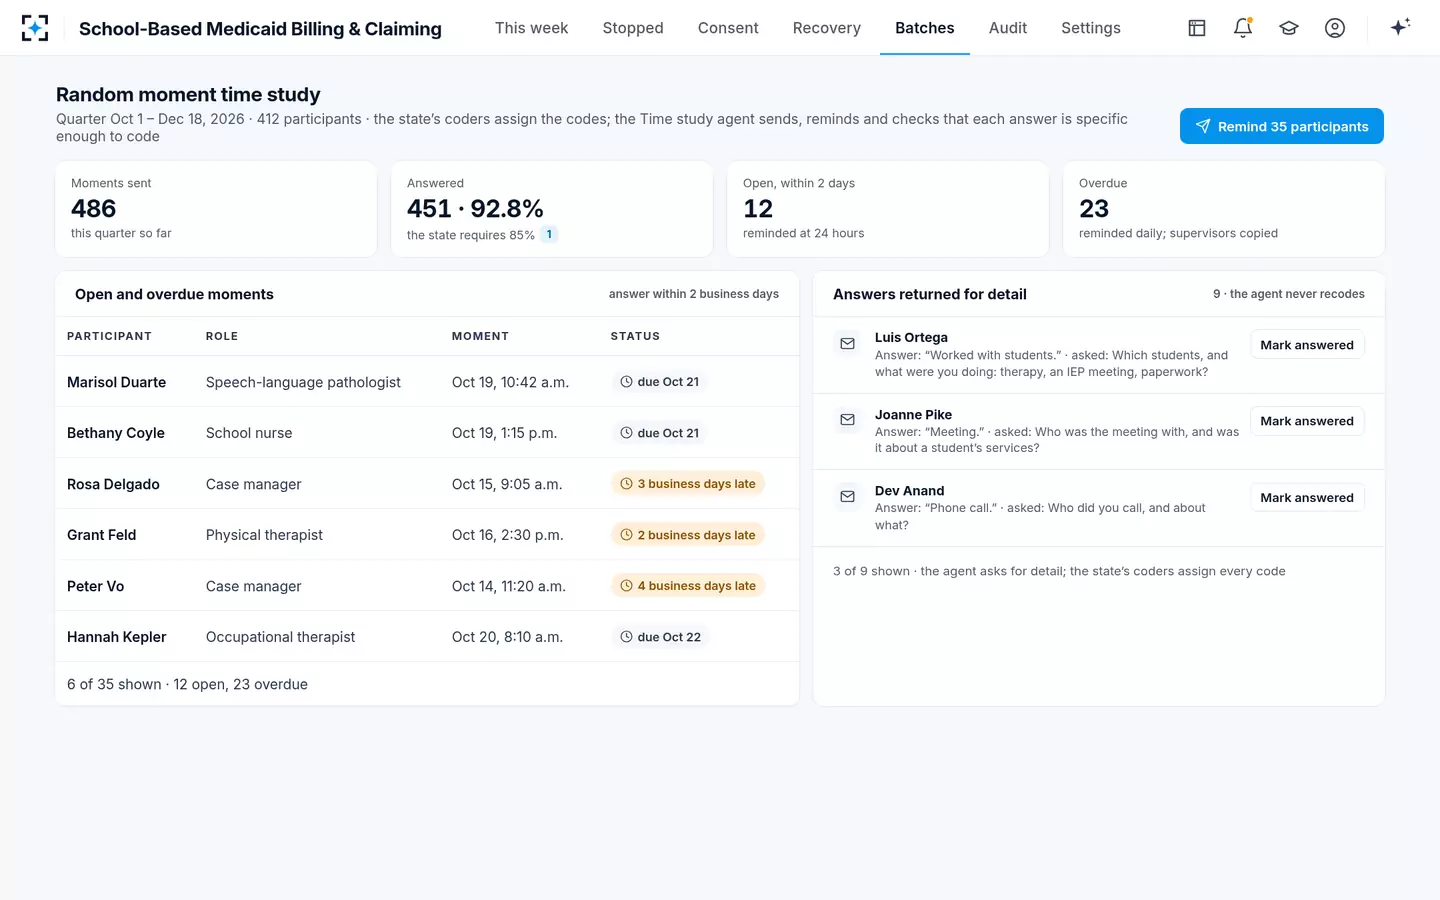Switch to the Audit tab
Screen dimensions: 1440x900
1007,28
